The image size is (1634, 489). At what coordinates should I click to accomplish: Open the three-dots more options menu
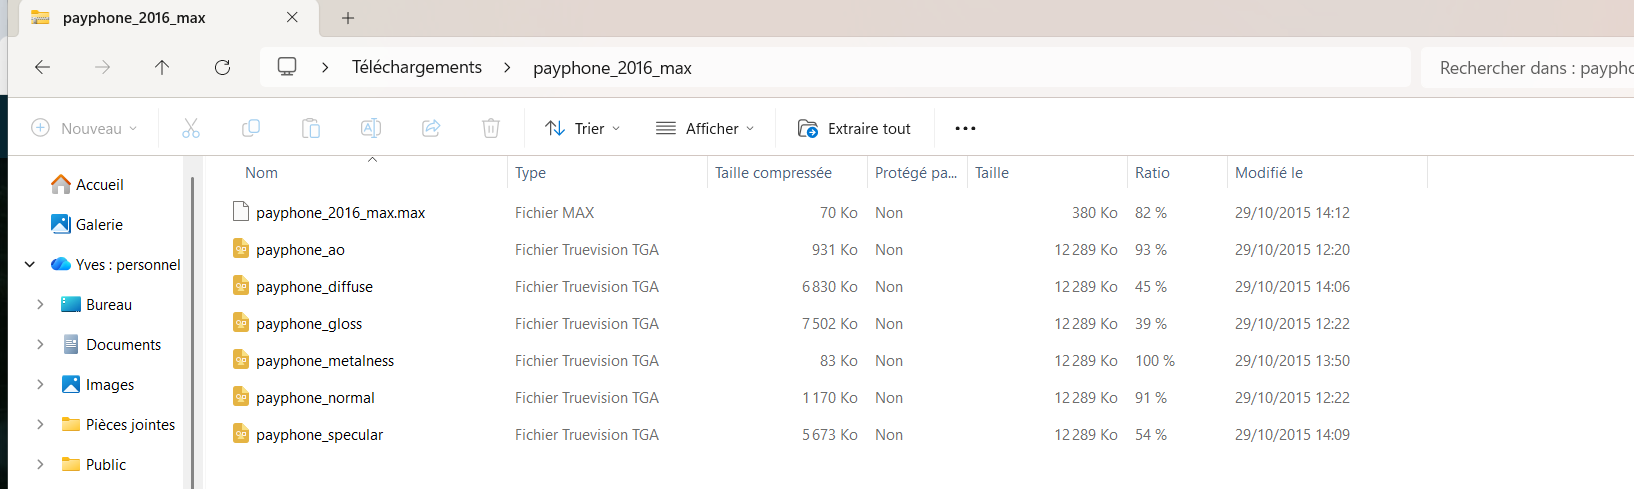click(x=965, y=128)
